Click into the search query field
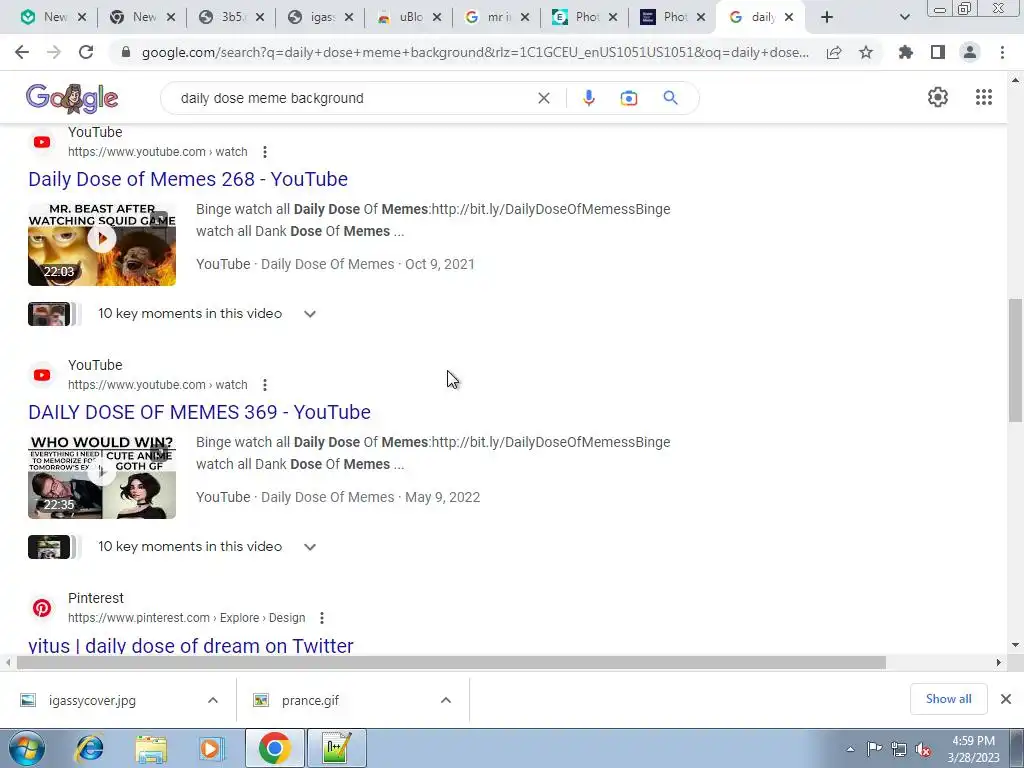This screenshot has height=768, width=1024. click(353, 98)
